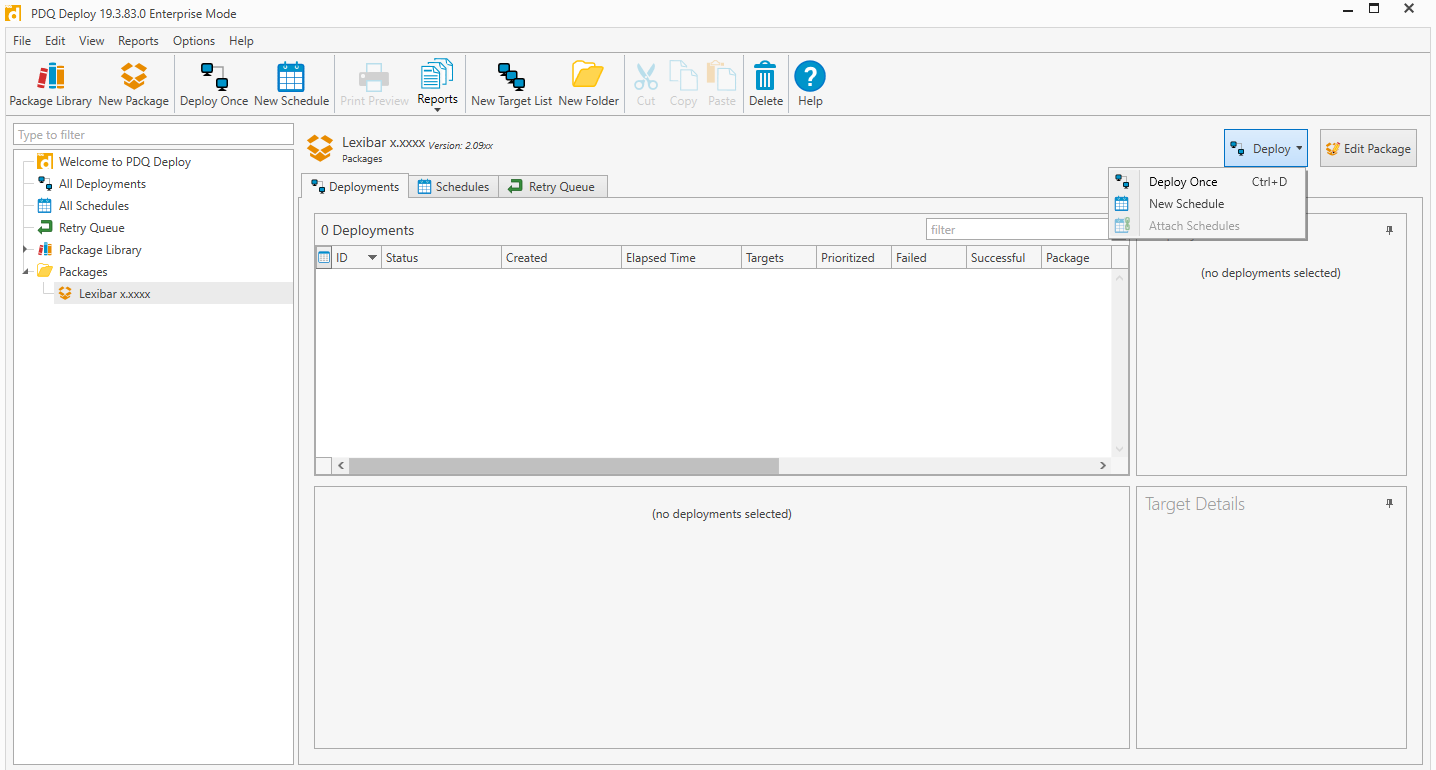The width and height of the screenshot is (1436, 770).
Task: Click the deployments grid horizontal scrollbar
Action: 564,466
